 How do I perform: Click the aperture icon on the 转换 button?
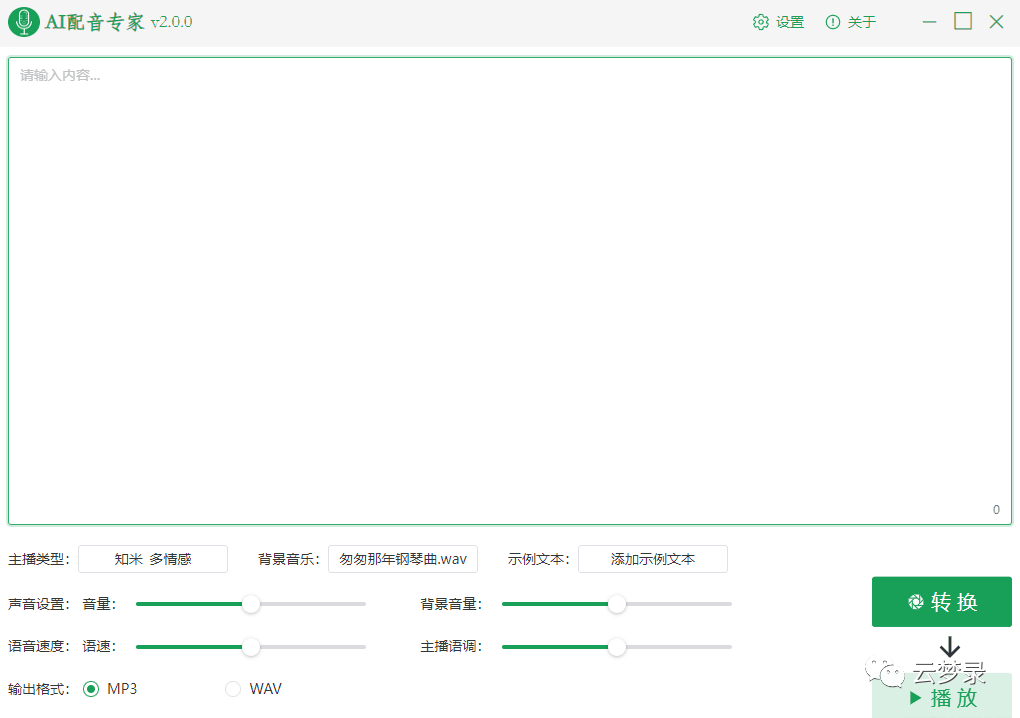tap(915, 601)
